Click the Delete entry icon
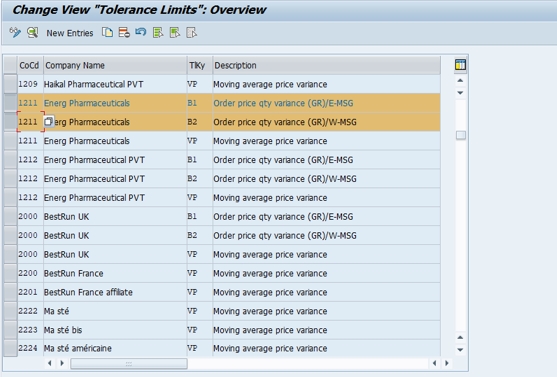Image resolution: width=557 pixels, height=377 pixels. click(124, 33)
